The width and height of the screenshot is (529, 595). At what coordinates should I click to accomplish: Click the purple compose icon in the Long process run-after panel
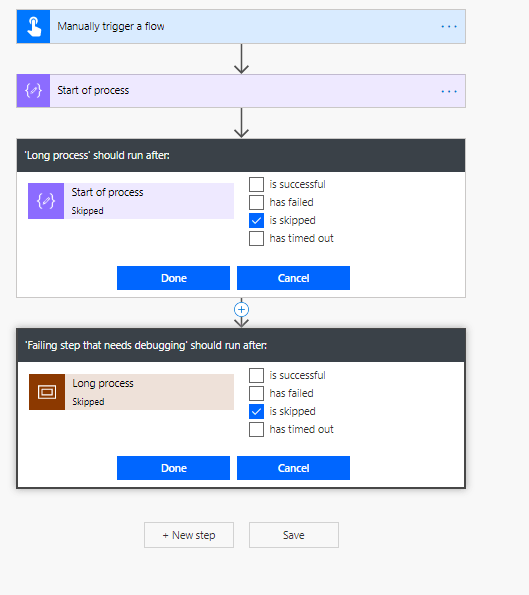tap(46, 201)
